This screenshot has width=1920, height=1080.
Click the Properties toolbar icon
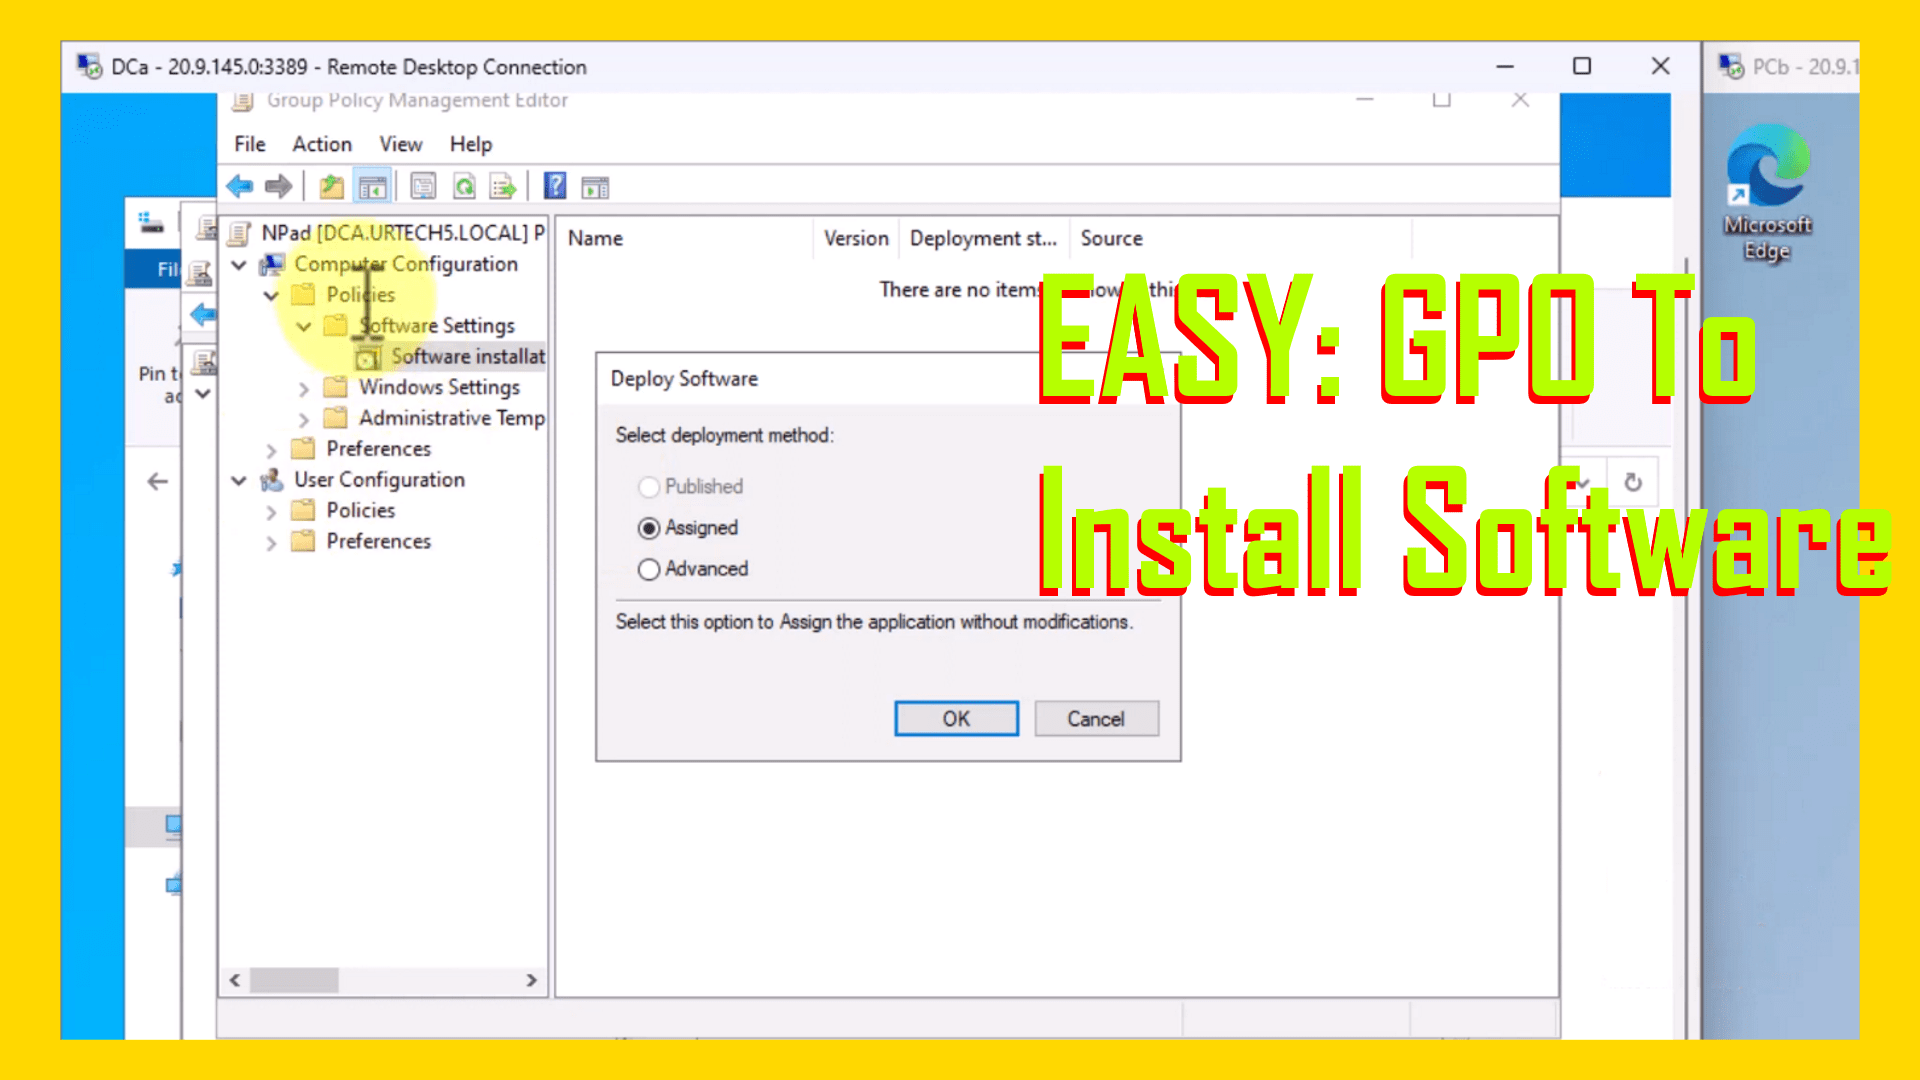423,187
